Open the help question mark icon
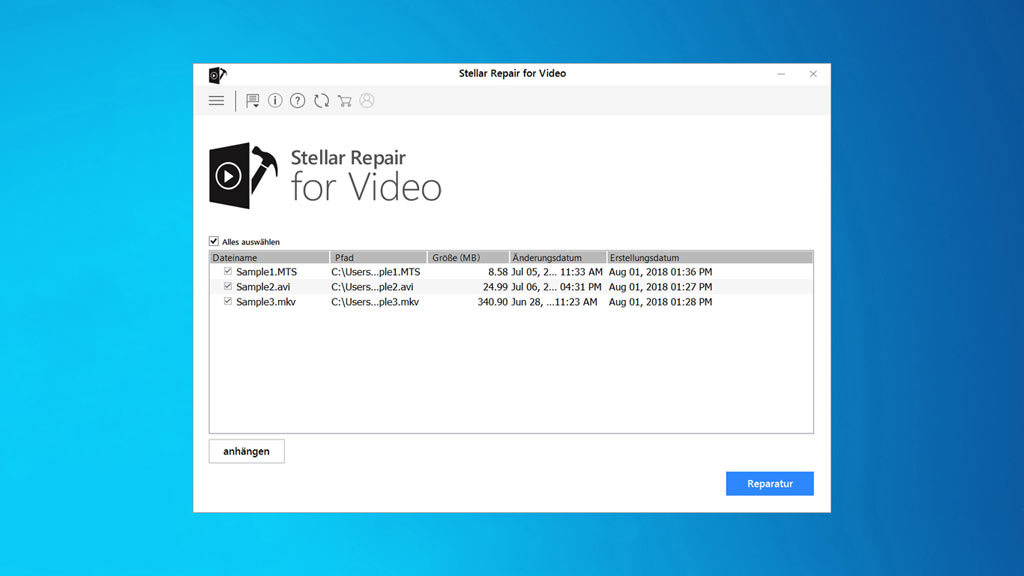This screenshot has width=1024, height=576. 298,101
